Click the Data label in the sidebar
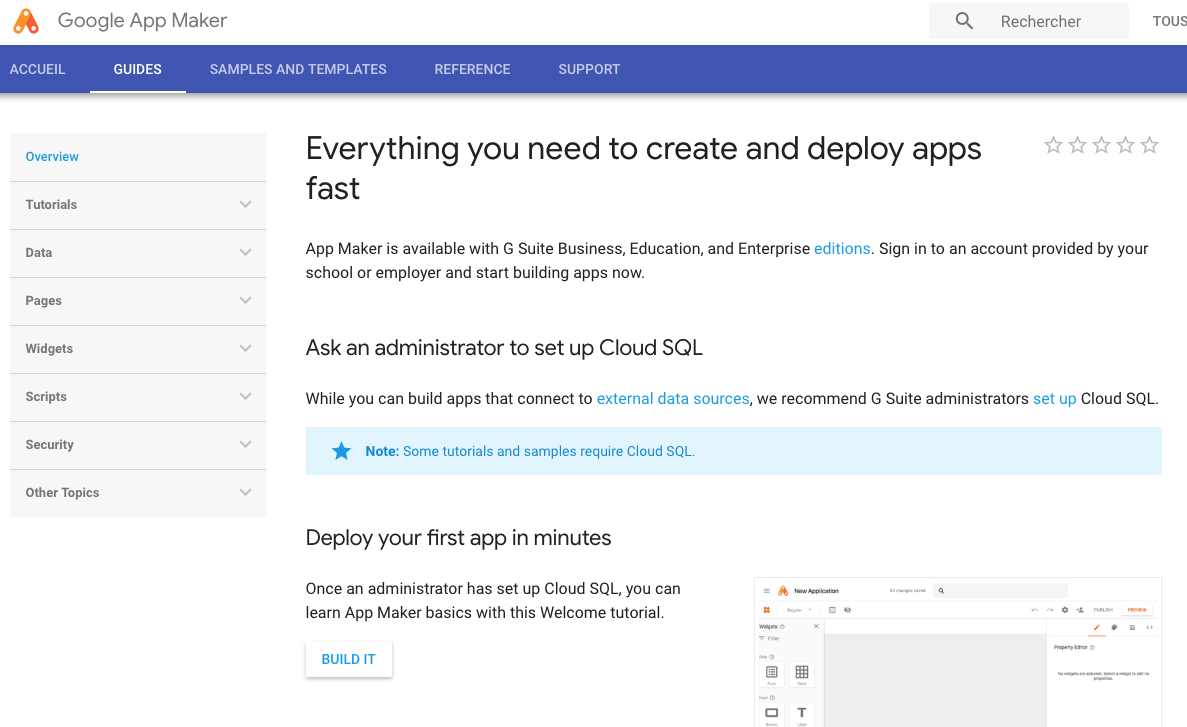 [39, 252]
